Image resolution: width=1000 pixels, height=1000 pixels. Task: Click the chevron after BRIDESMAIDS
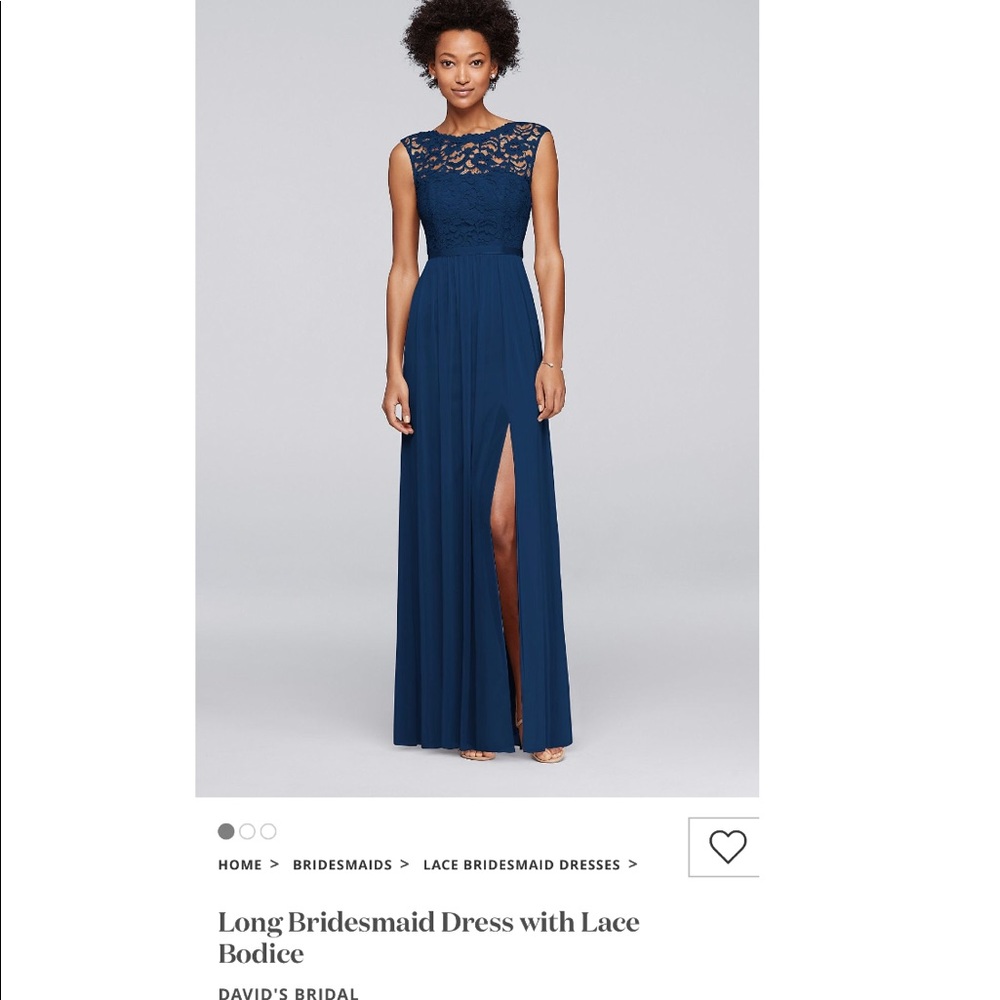(x=404, y=864)
